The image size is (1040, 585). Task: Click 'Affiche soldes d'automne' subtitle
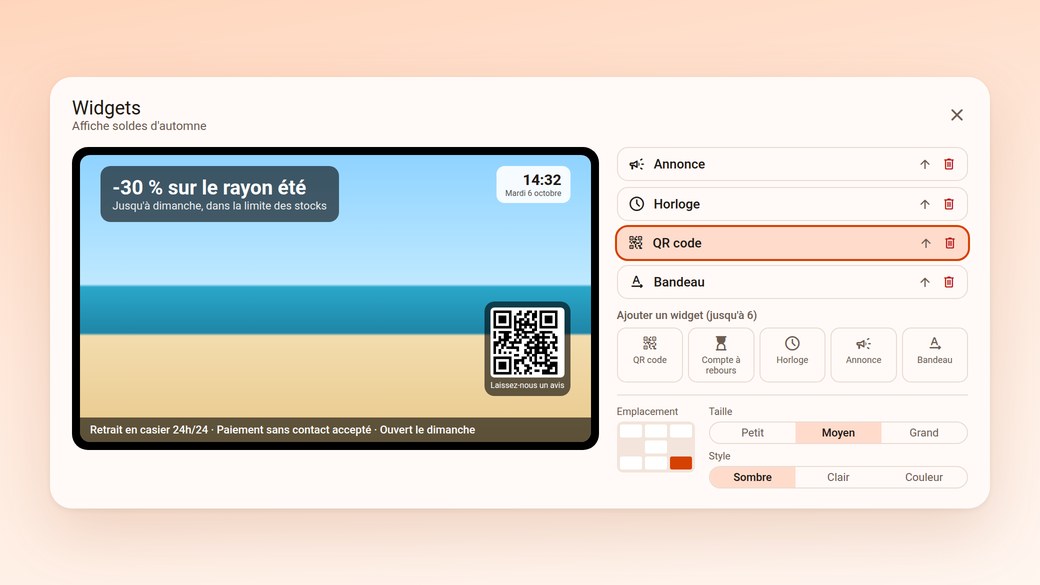tap(139, 126)
